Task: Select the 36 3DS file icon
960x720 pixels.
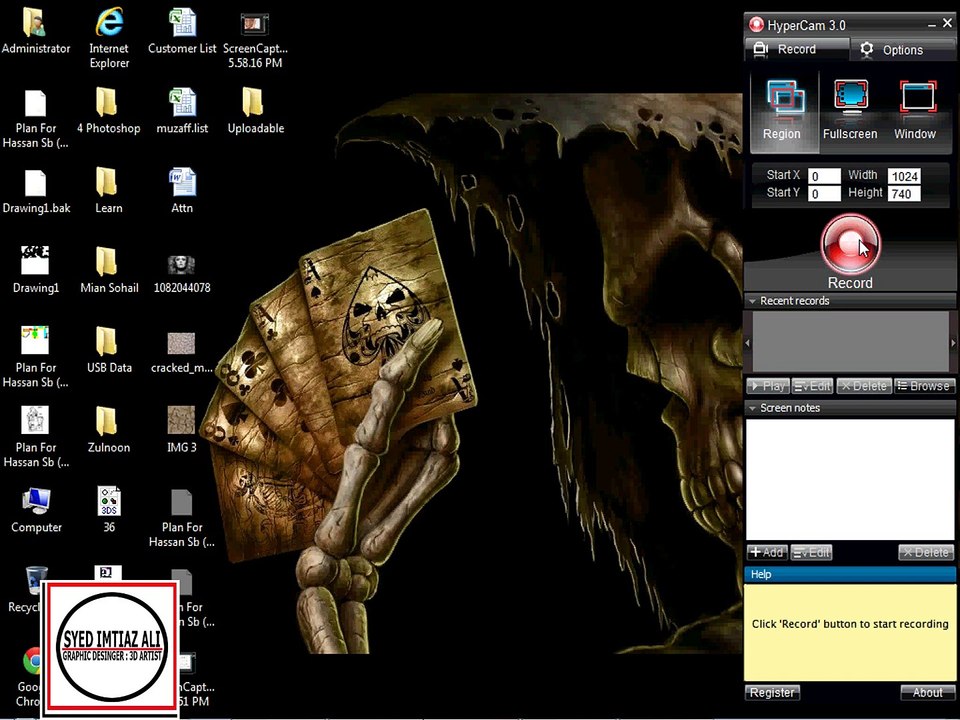Action: tap(109, 509)
